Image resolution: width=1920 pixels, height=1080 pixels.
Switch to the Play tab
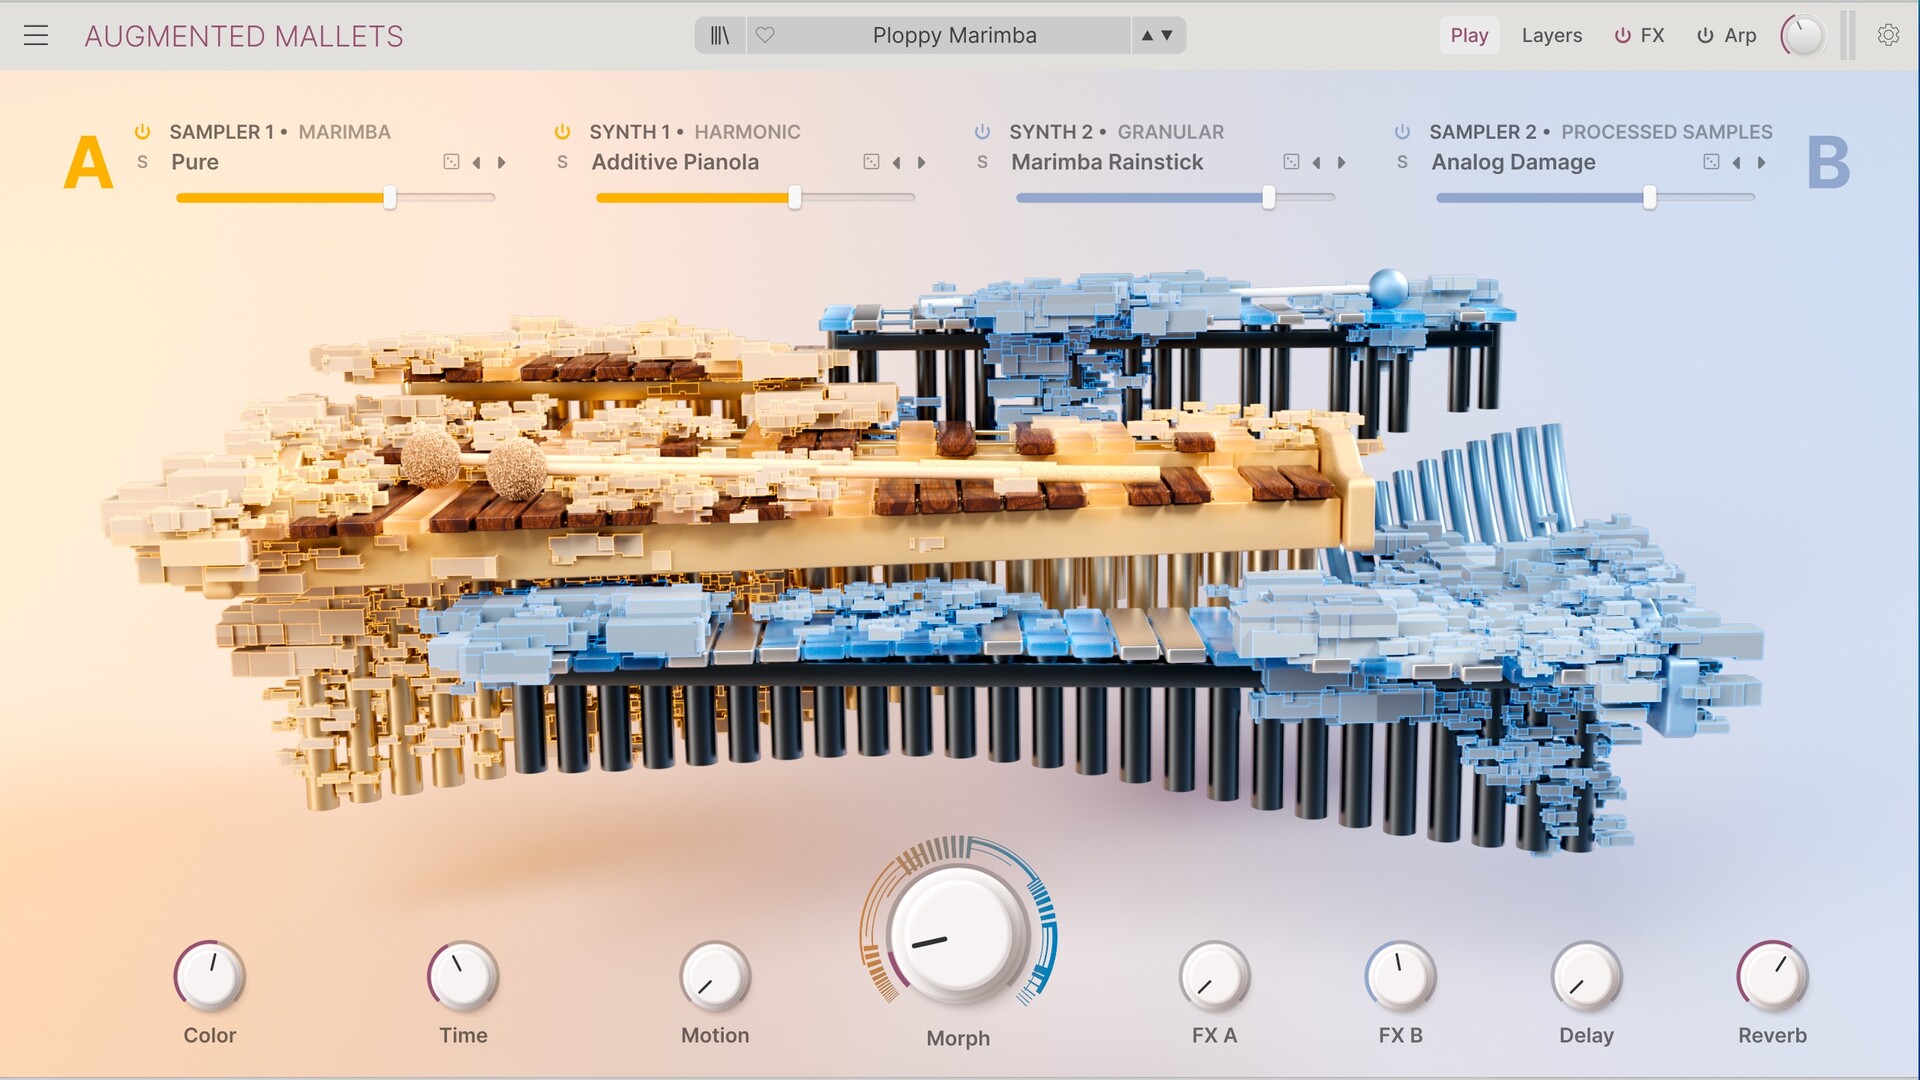[x=1469, y=36]
